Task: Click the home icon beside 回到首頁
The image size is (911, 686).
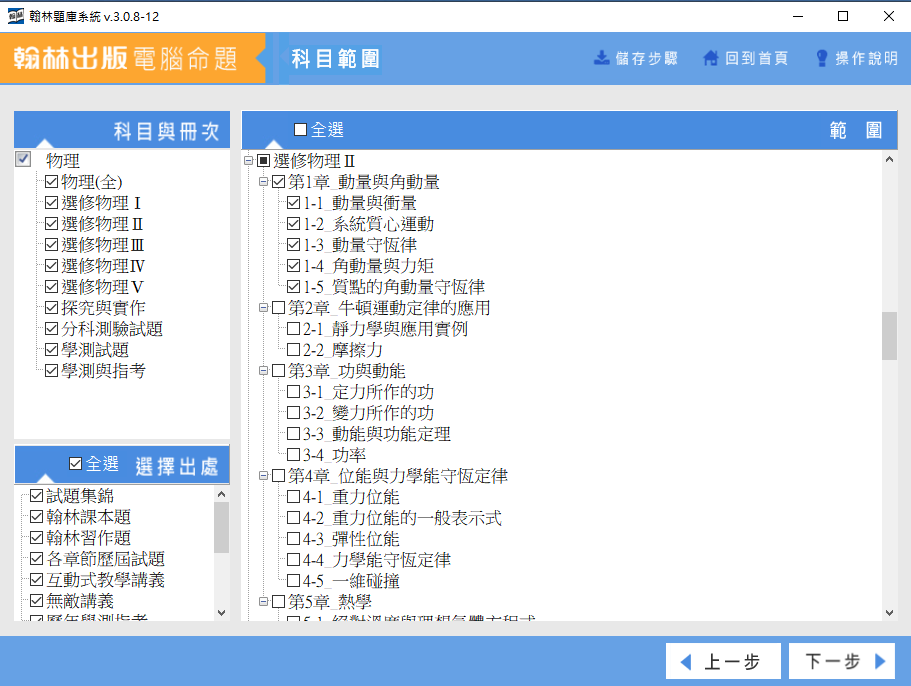Action: 711,58
